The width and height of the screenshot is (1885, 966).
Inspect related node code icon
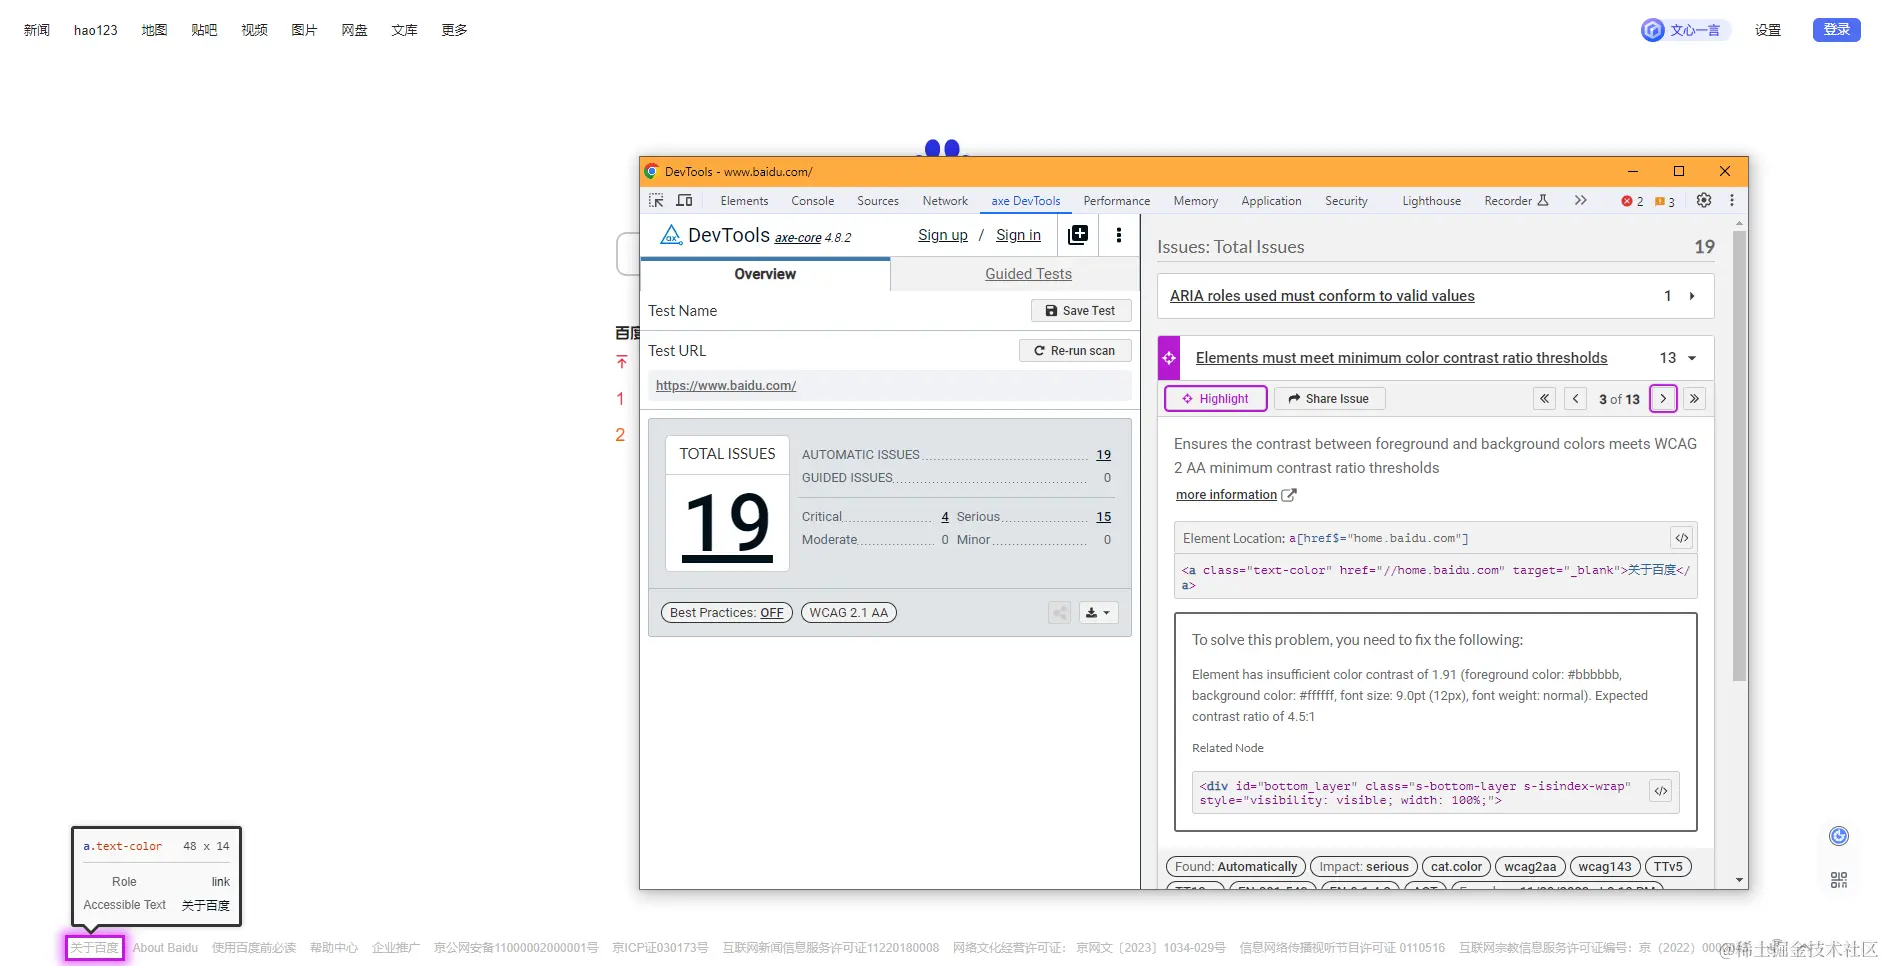point(1661,791)
